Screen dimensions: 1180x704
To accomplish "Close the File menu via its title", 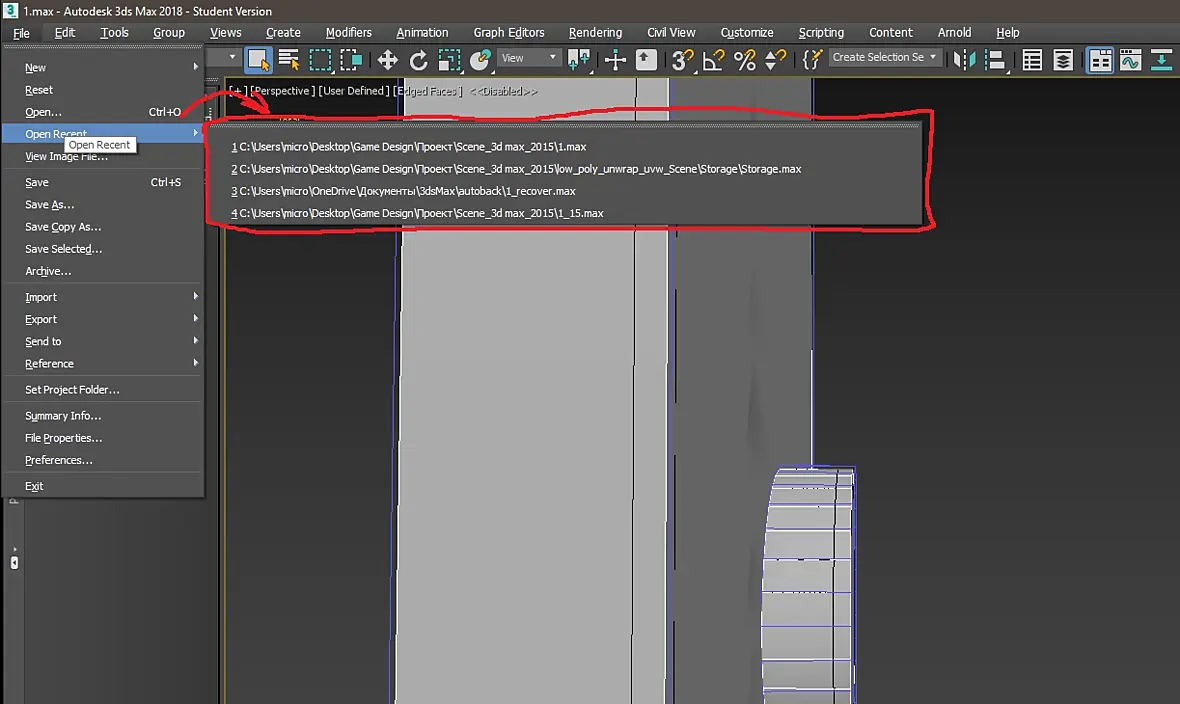I will click(21, 32).
